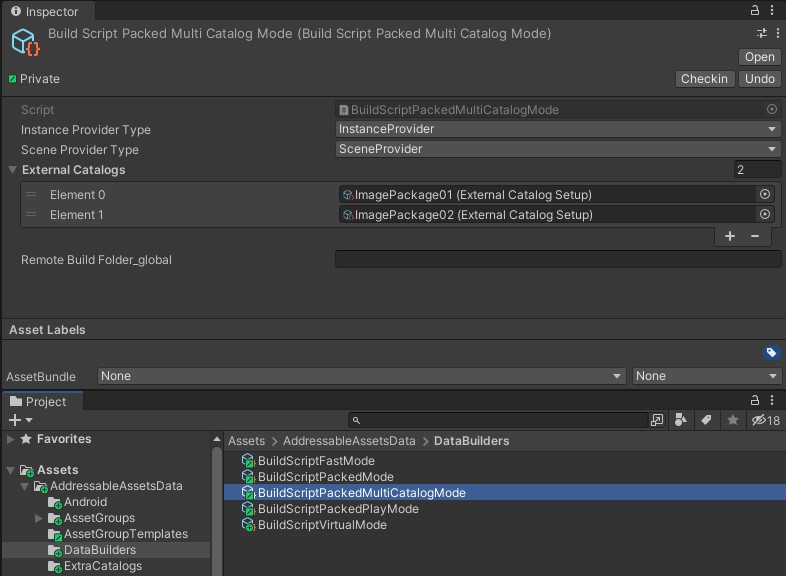
Task: Select the Assets root folder
Action: point(58,470)
